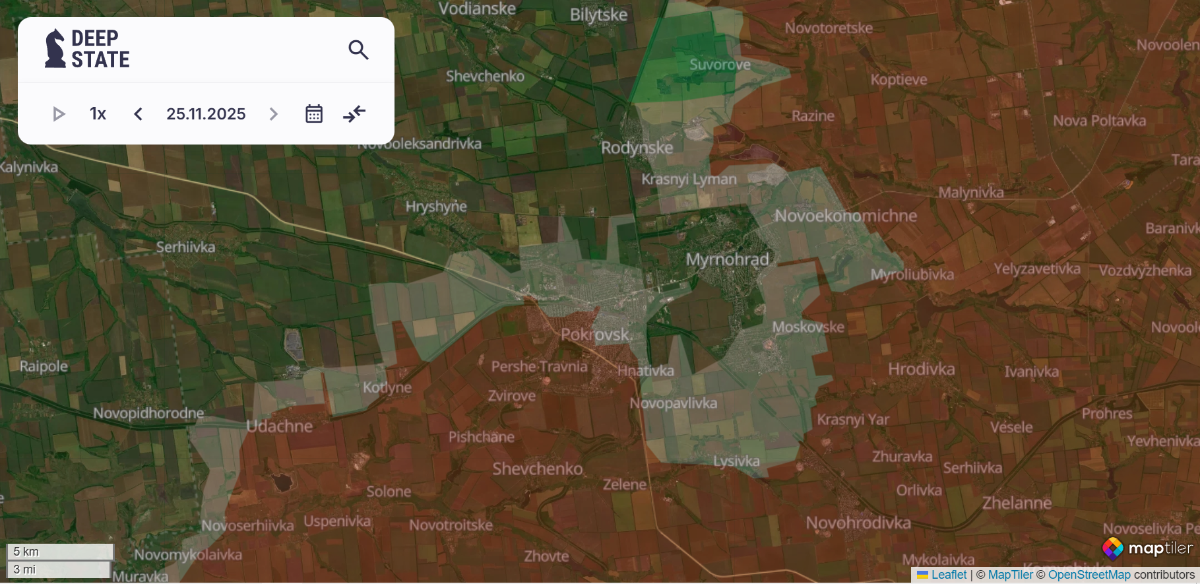Open the search magnifier icon

[x=358, y=50]
